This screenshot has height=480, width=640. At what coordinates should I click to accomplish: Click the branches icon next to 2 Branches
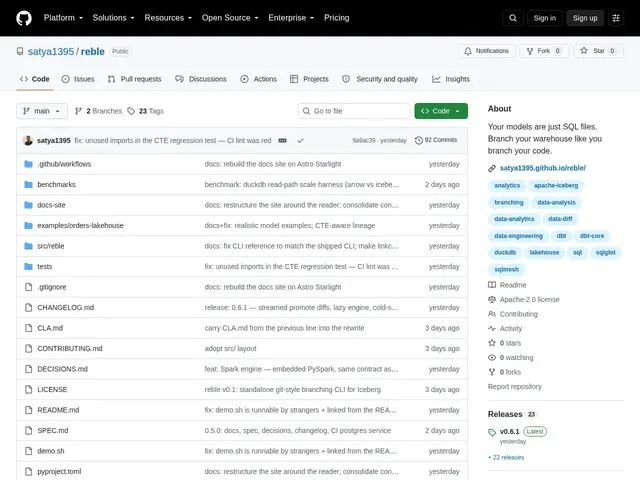78,111
